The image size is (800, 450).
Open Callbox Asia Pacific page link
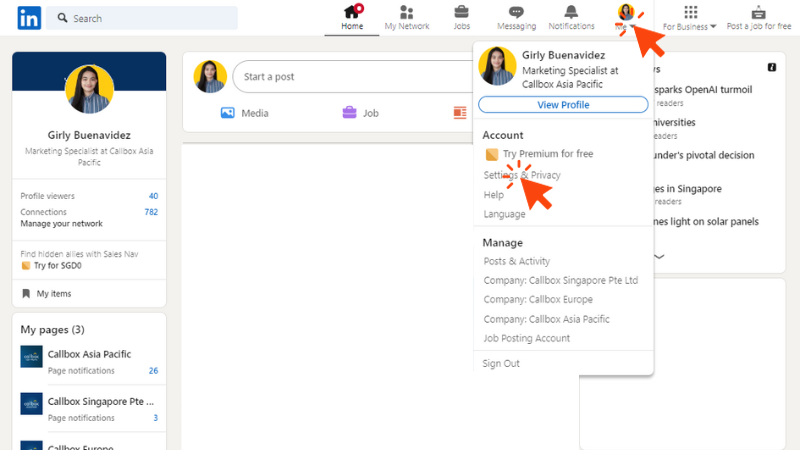89,354
